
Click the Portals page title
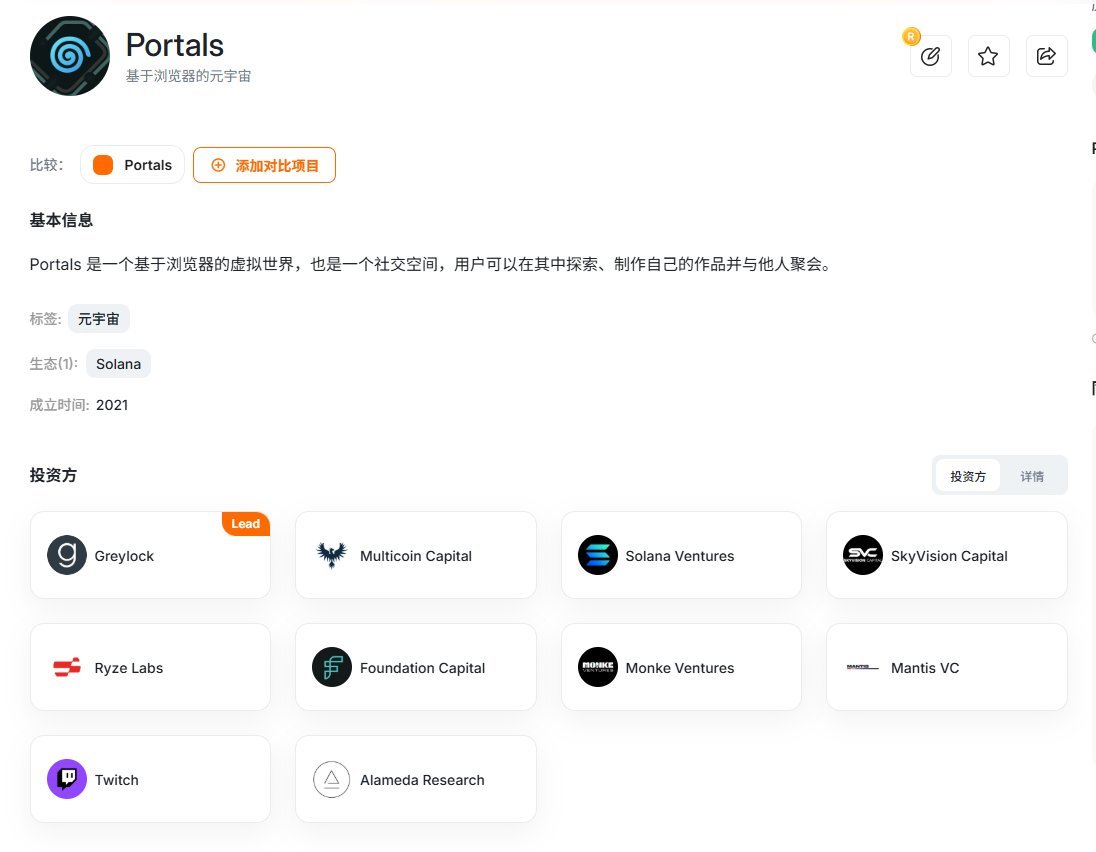click(175, 45)
